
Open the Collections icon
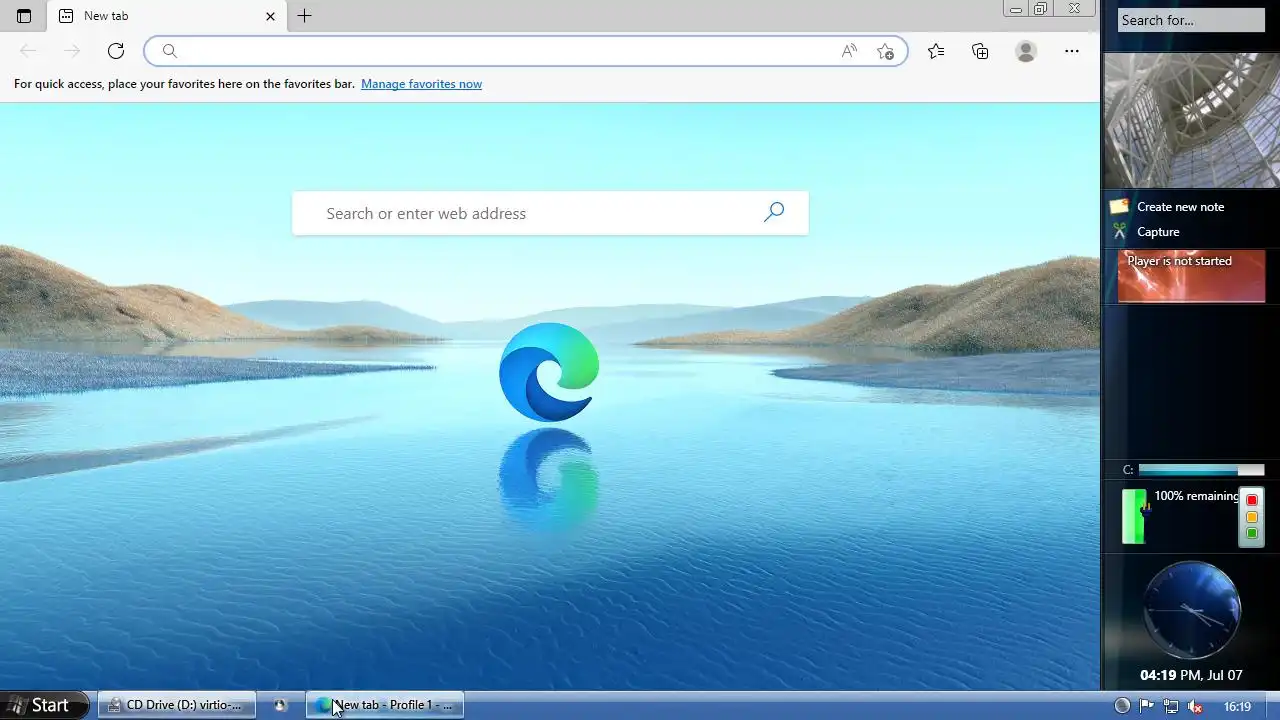pyautogui.click(x=980, y=51)
